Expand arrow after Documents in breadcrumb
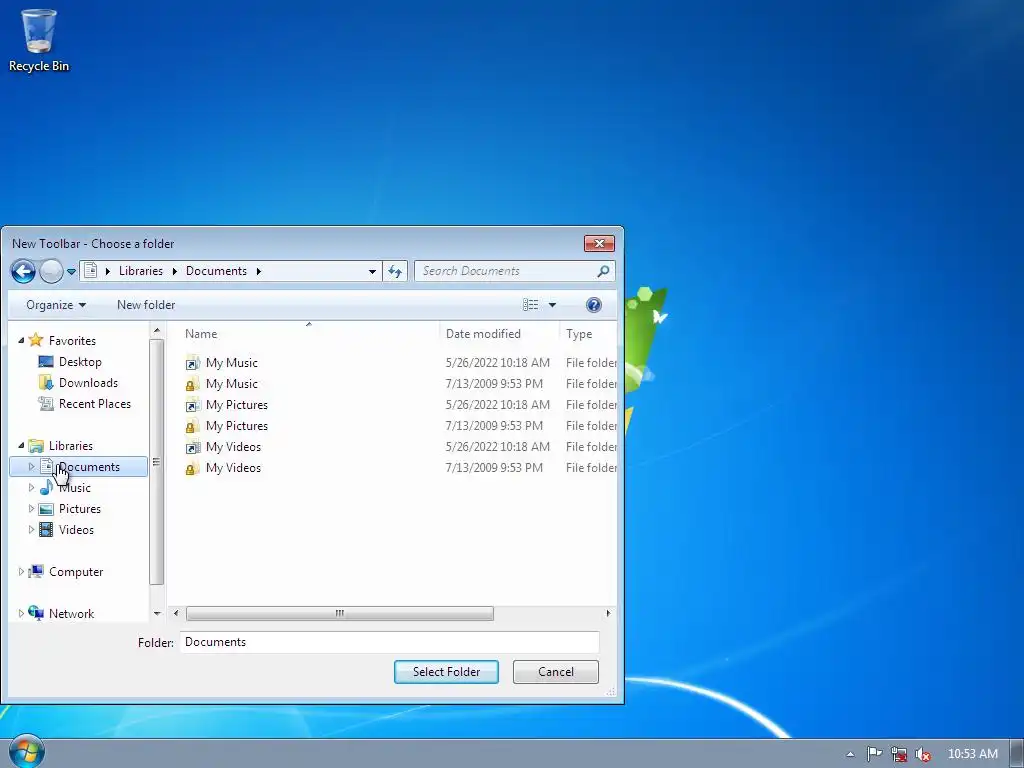Viewport: 1024px width, 768px height. (x=259, y=271)
